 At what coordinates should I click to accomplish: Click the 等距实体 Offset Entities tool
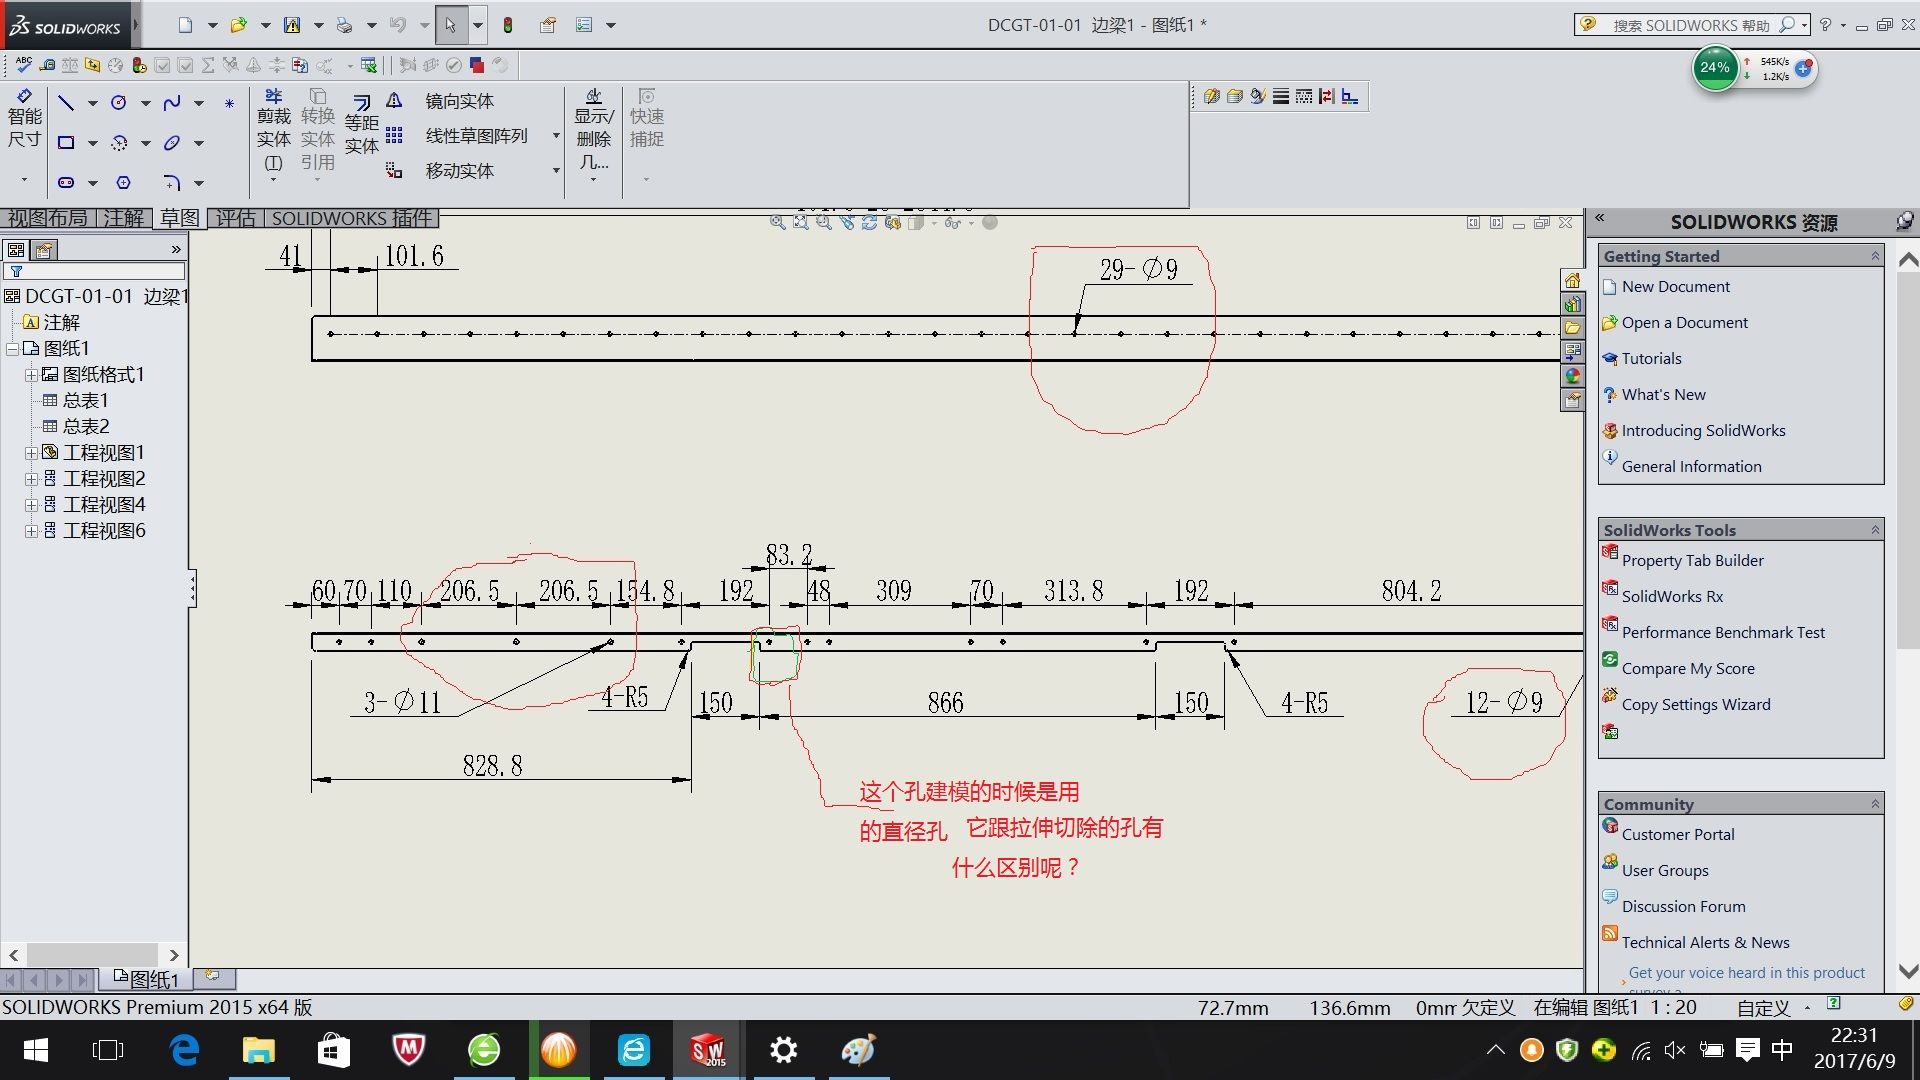pyautogui.click(x=362, y=125)
